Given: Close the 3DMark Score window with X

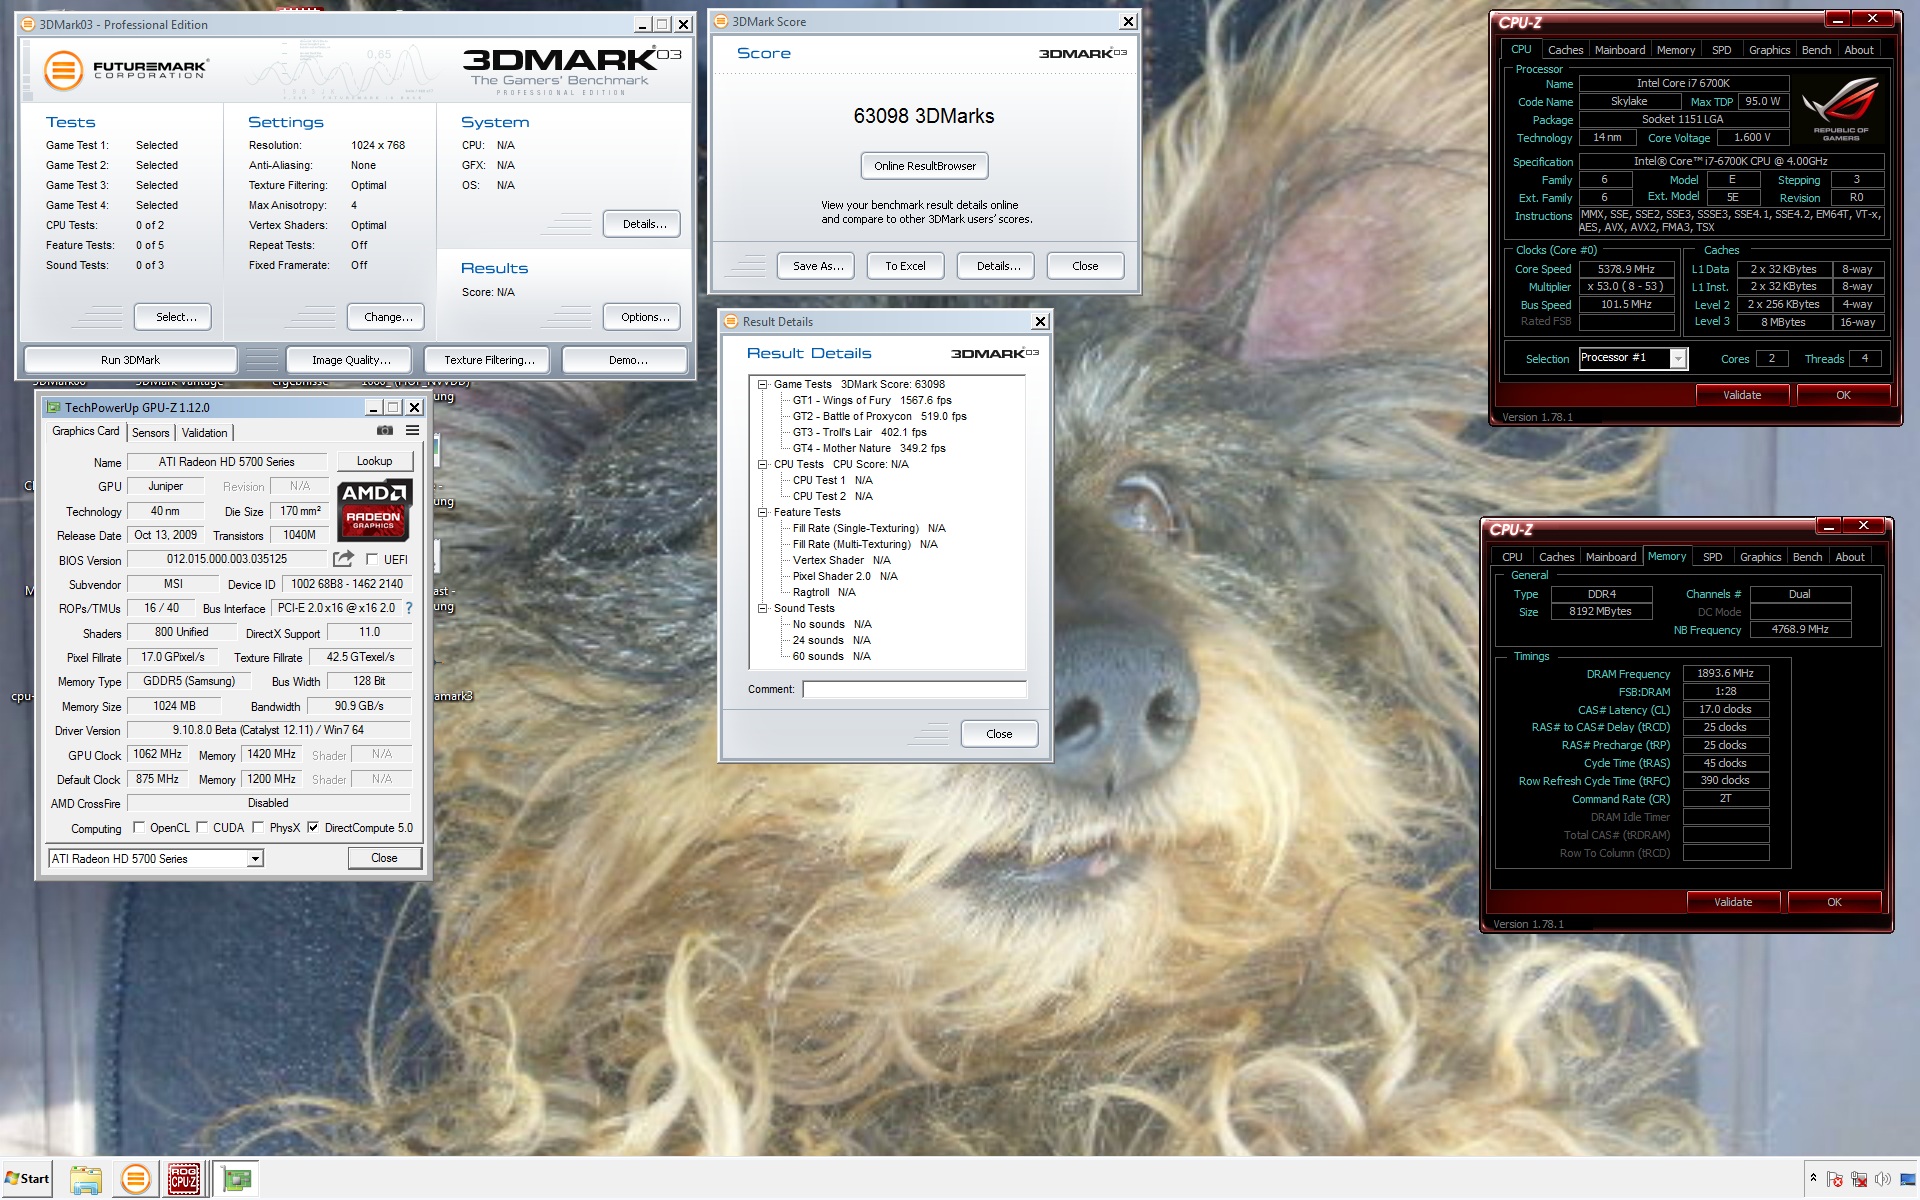Looking at the screenshot, I should coord(1128,21).
